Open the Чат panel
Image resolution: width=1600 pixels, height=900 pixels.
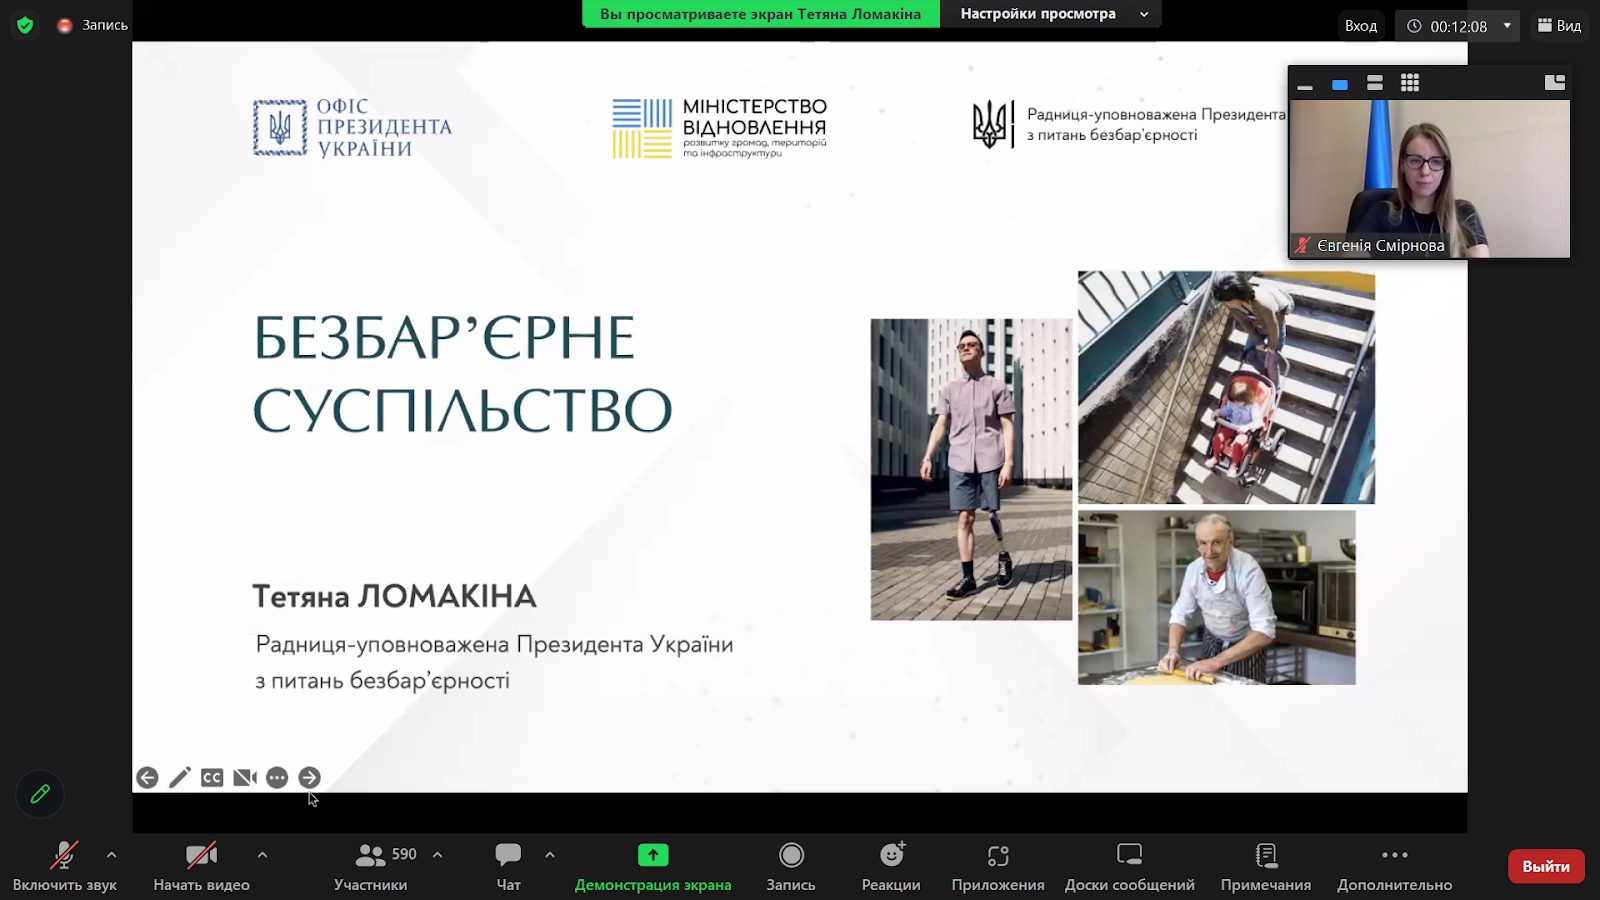(508, 866)
